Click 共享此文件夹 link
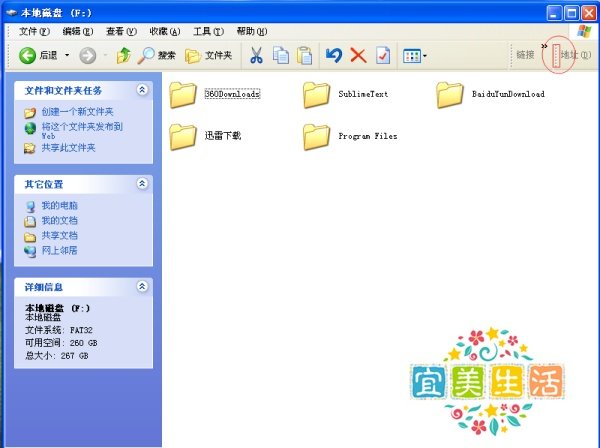Viewport: 600px width, 448px height. point(68,148)
